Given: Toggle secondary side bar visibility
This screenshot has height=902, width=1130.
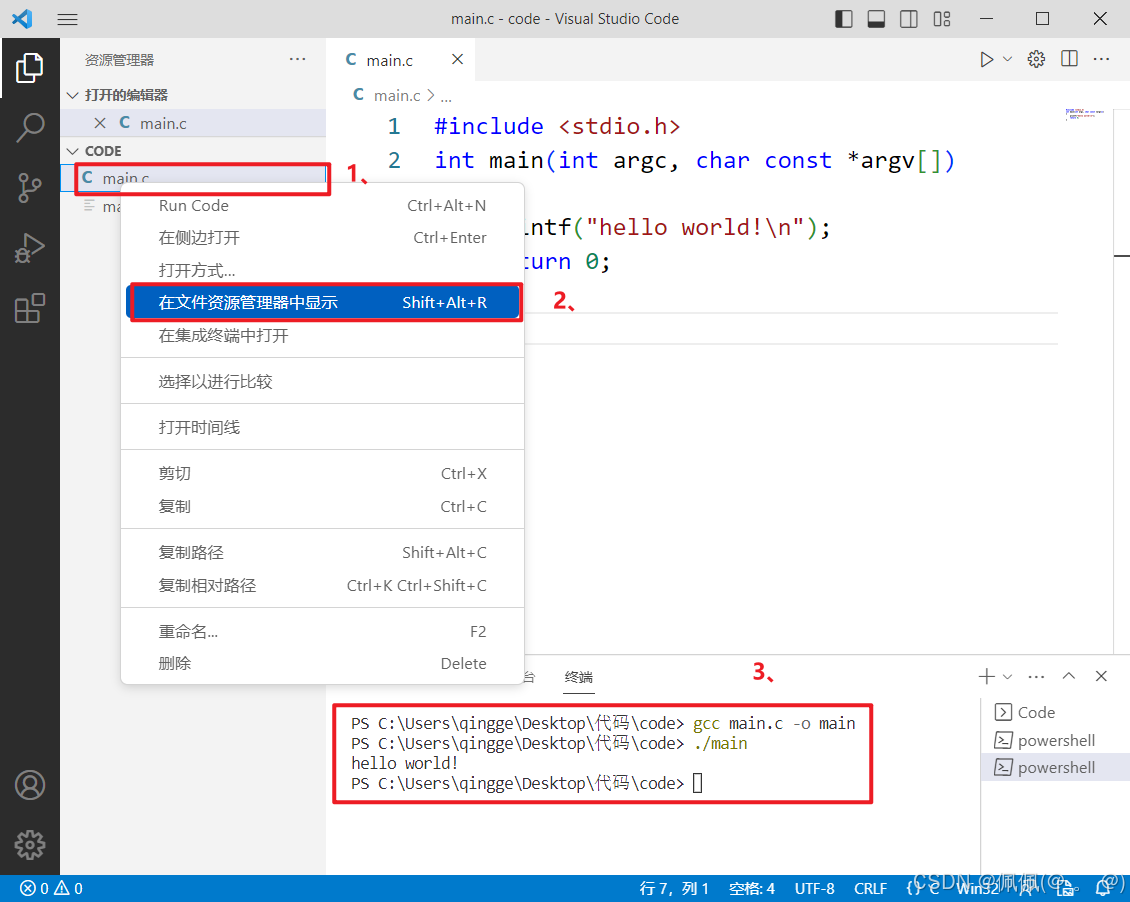Looking at the screenshot, I should 909,19.
